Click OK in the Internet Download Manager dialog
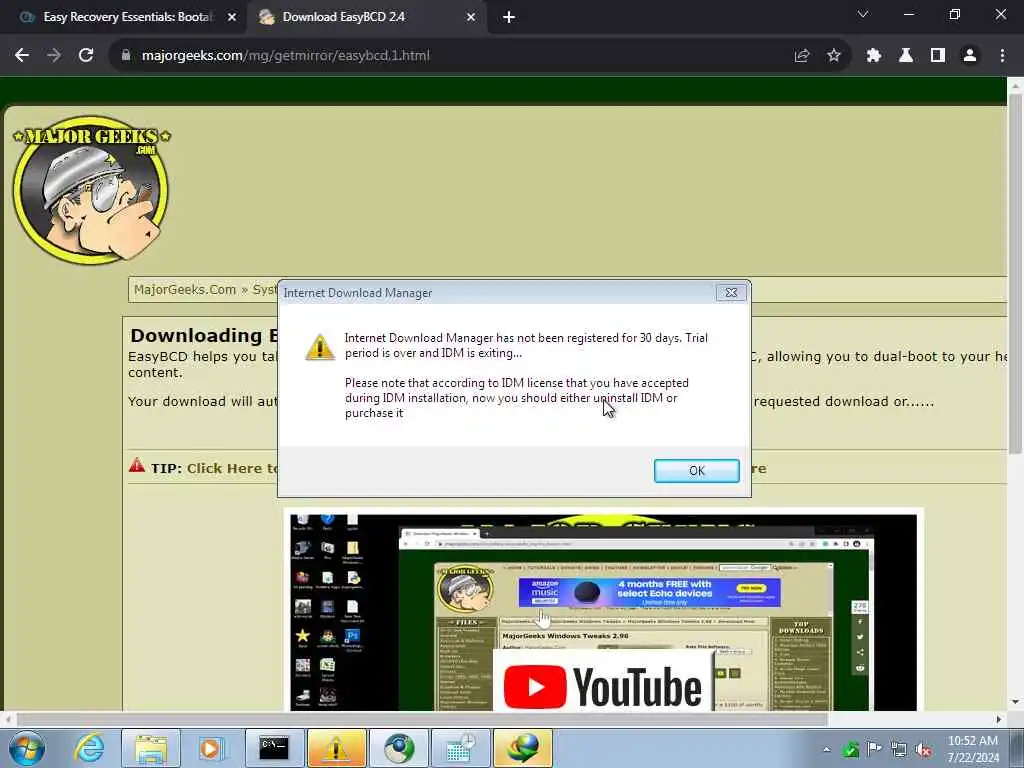Image resolution: width=1024 pixels, height=768 pixels. pyautogui.click(x=696, y=471)
